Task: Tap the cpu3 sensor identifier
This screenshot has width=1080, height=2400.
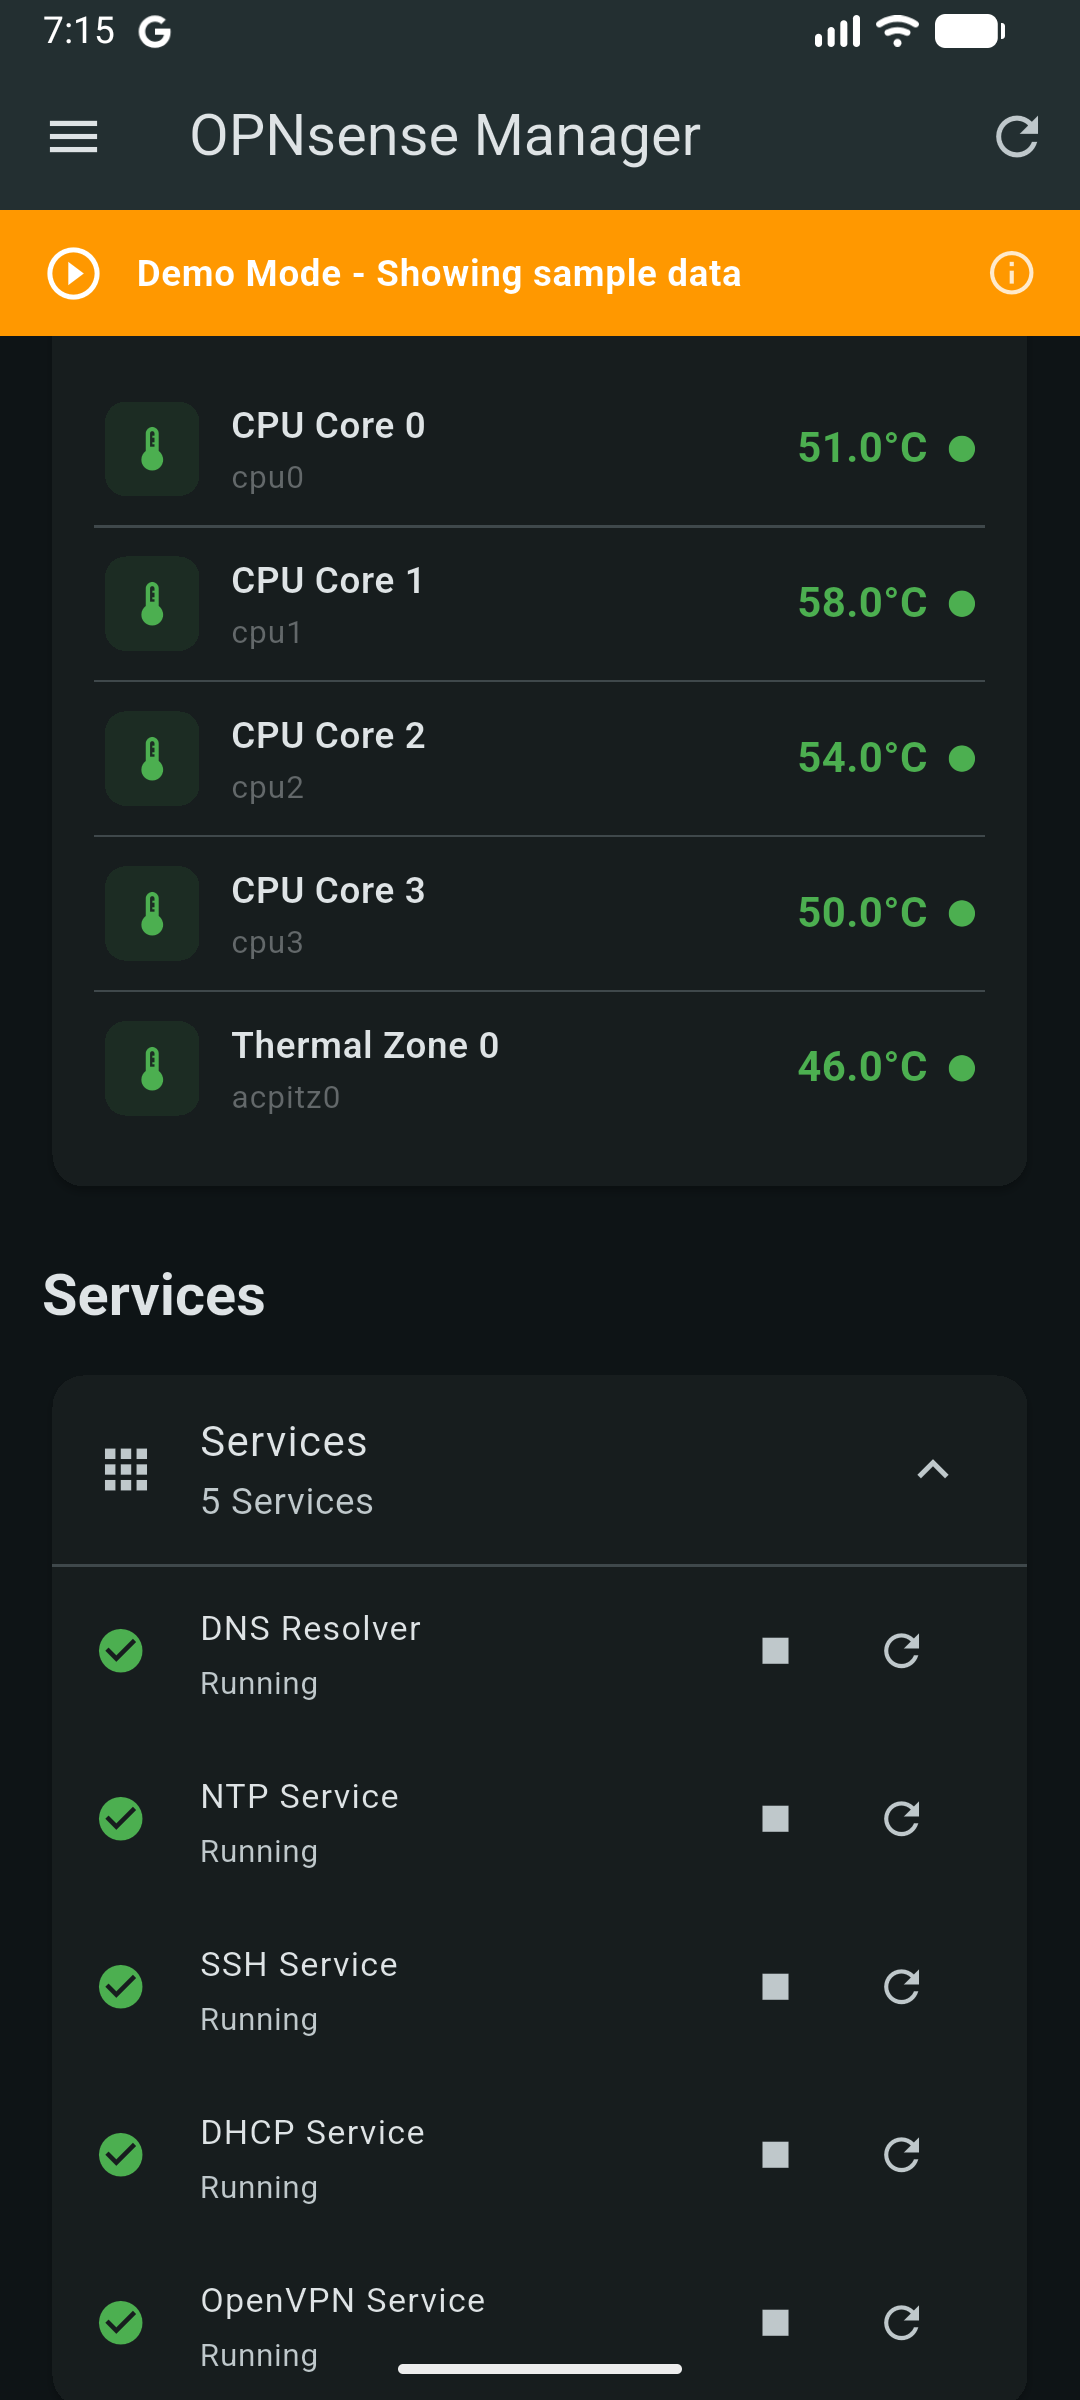Action: (267, 943)
